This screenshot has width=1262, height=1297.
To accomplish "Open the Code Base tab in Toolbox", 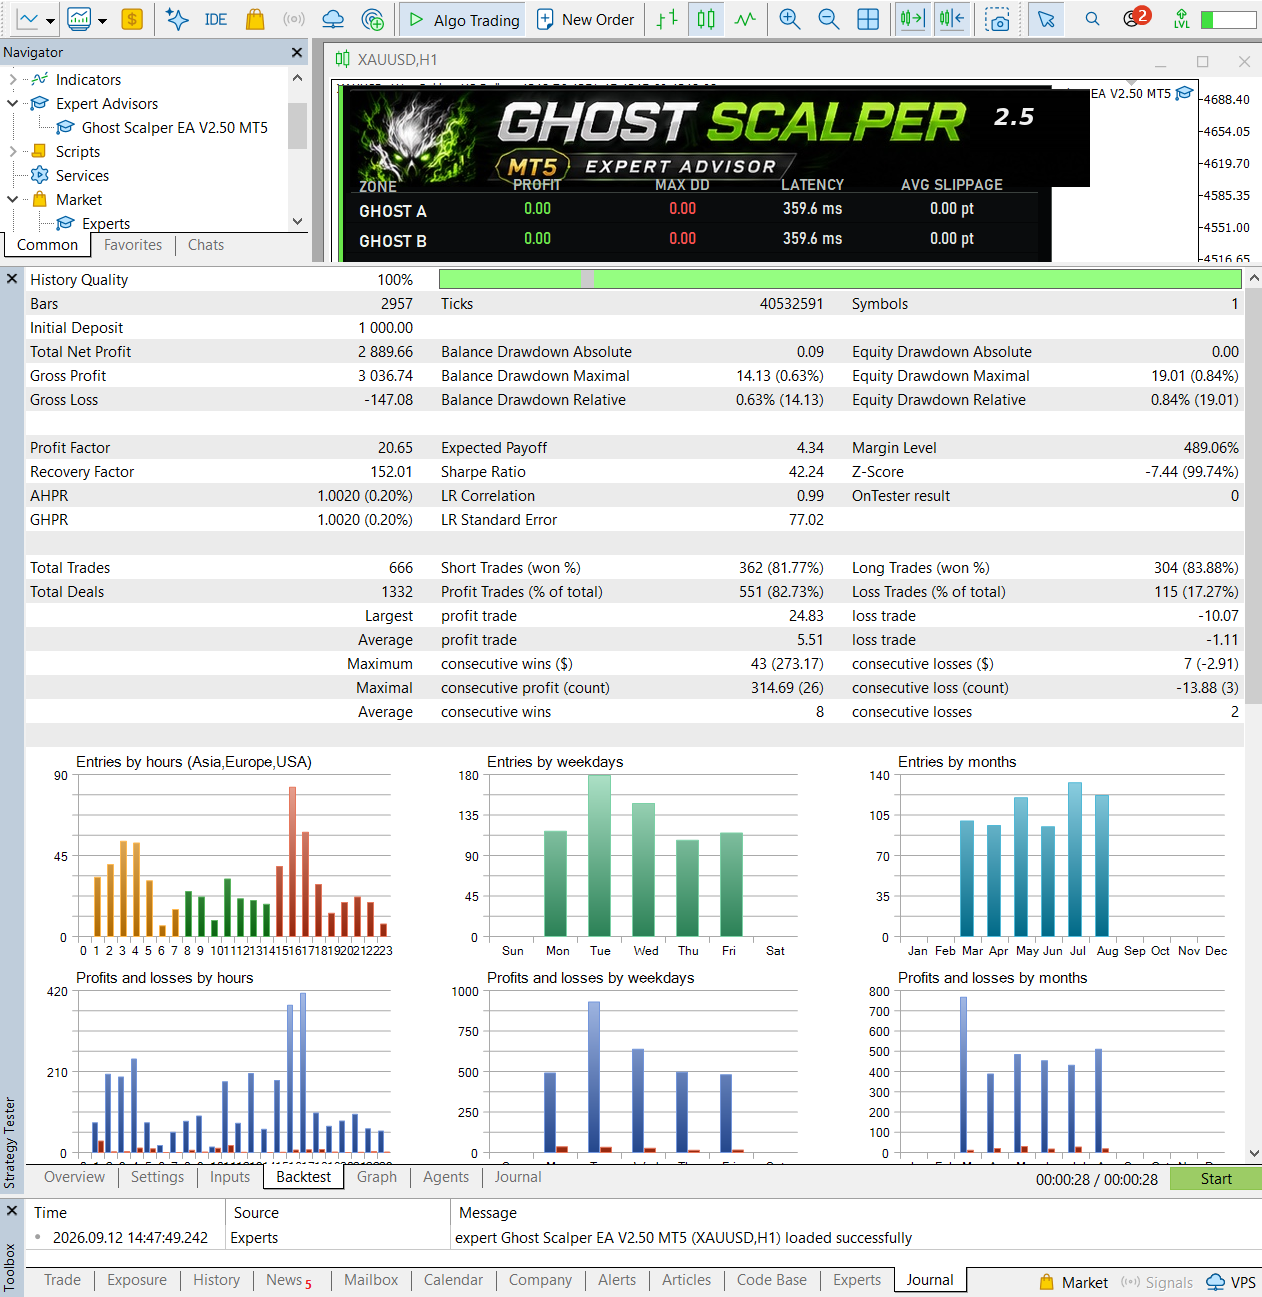I will tap(772, 1280).
